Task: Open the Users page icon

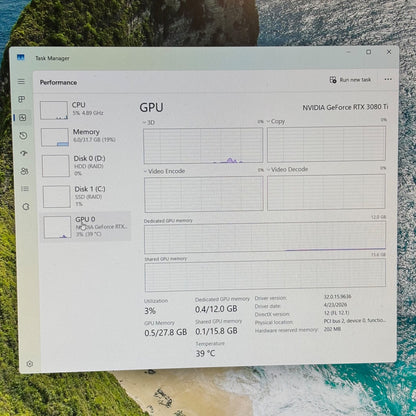Action: coord(24,171)
